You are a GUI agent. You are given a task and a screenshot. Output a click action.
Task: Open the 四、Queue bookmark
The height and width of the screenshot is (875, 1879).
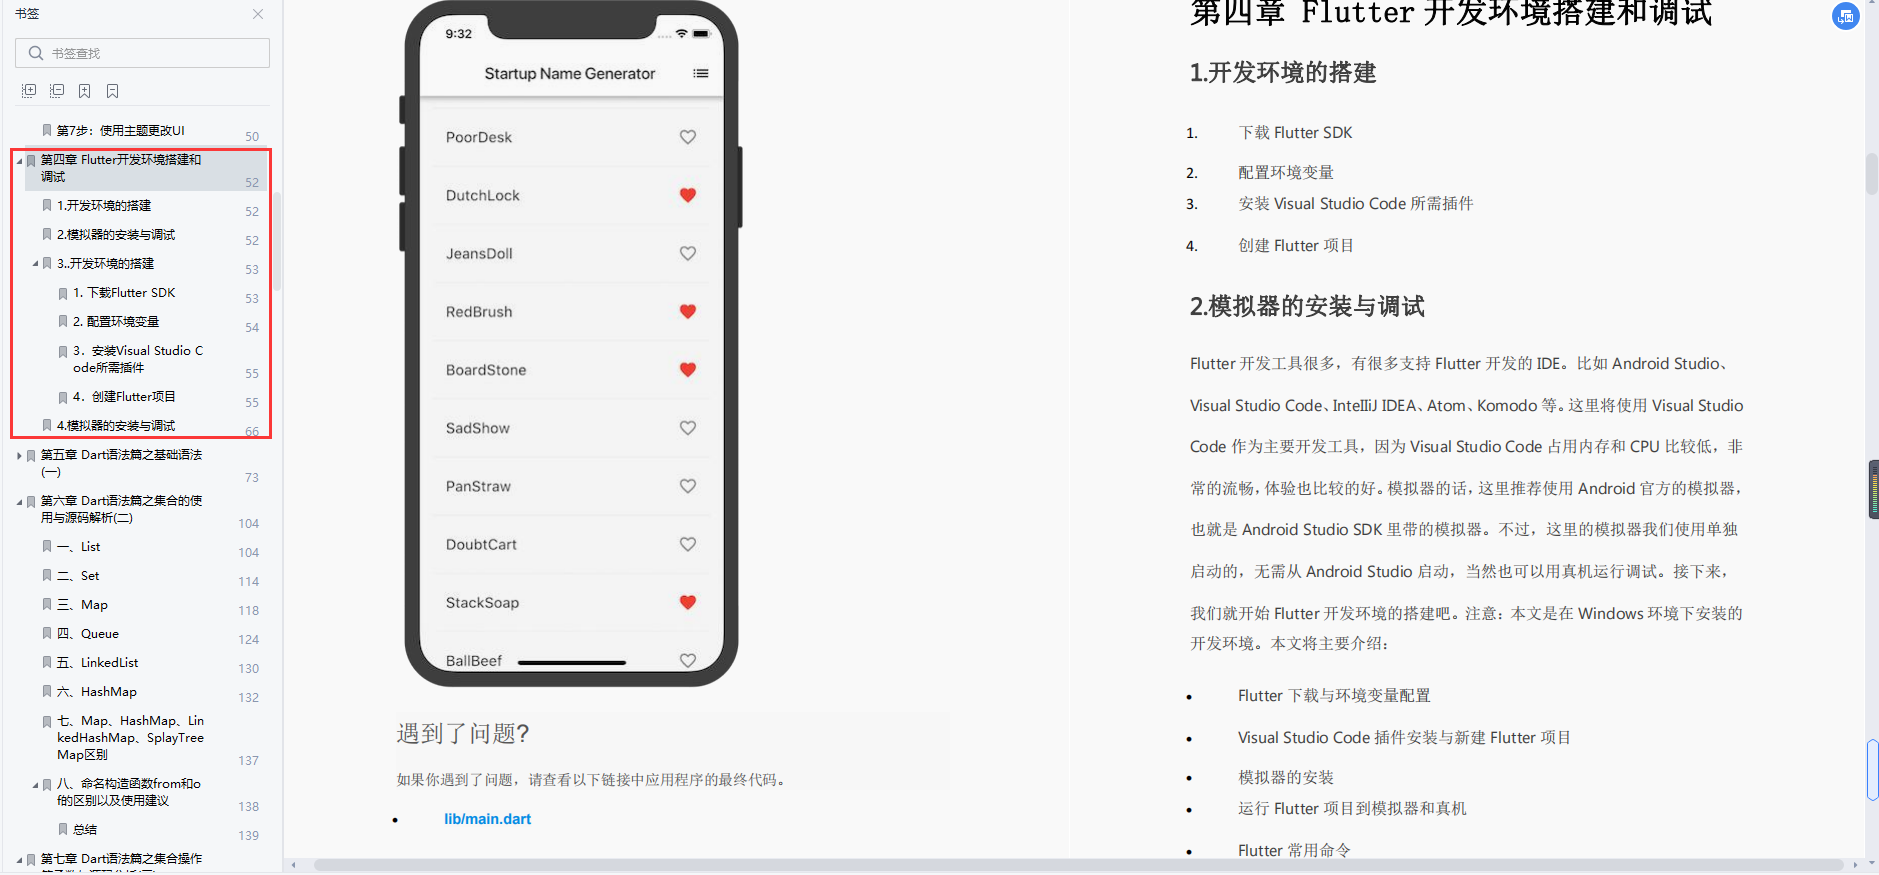click(88, 634)
